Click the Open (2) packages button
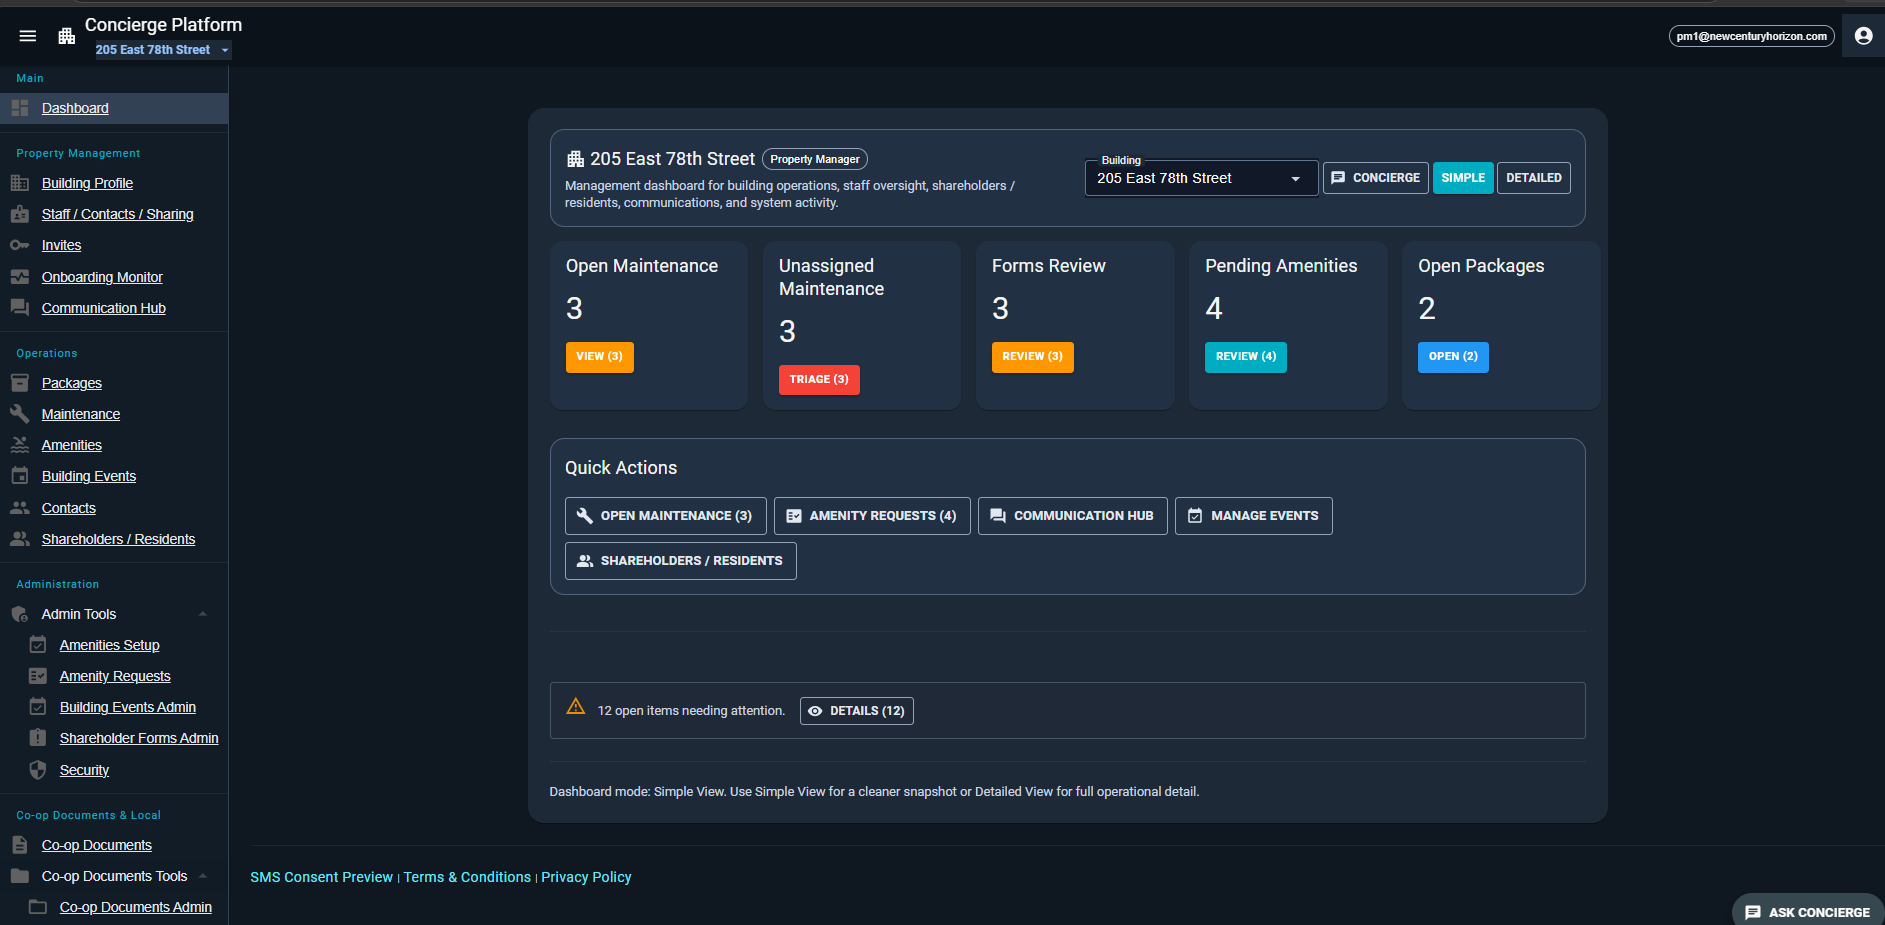 pyautogui.click(x=1453, y=357)
